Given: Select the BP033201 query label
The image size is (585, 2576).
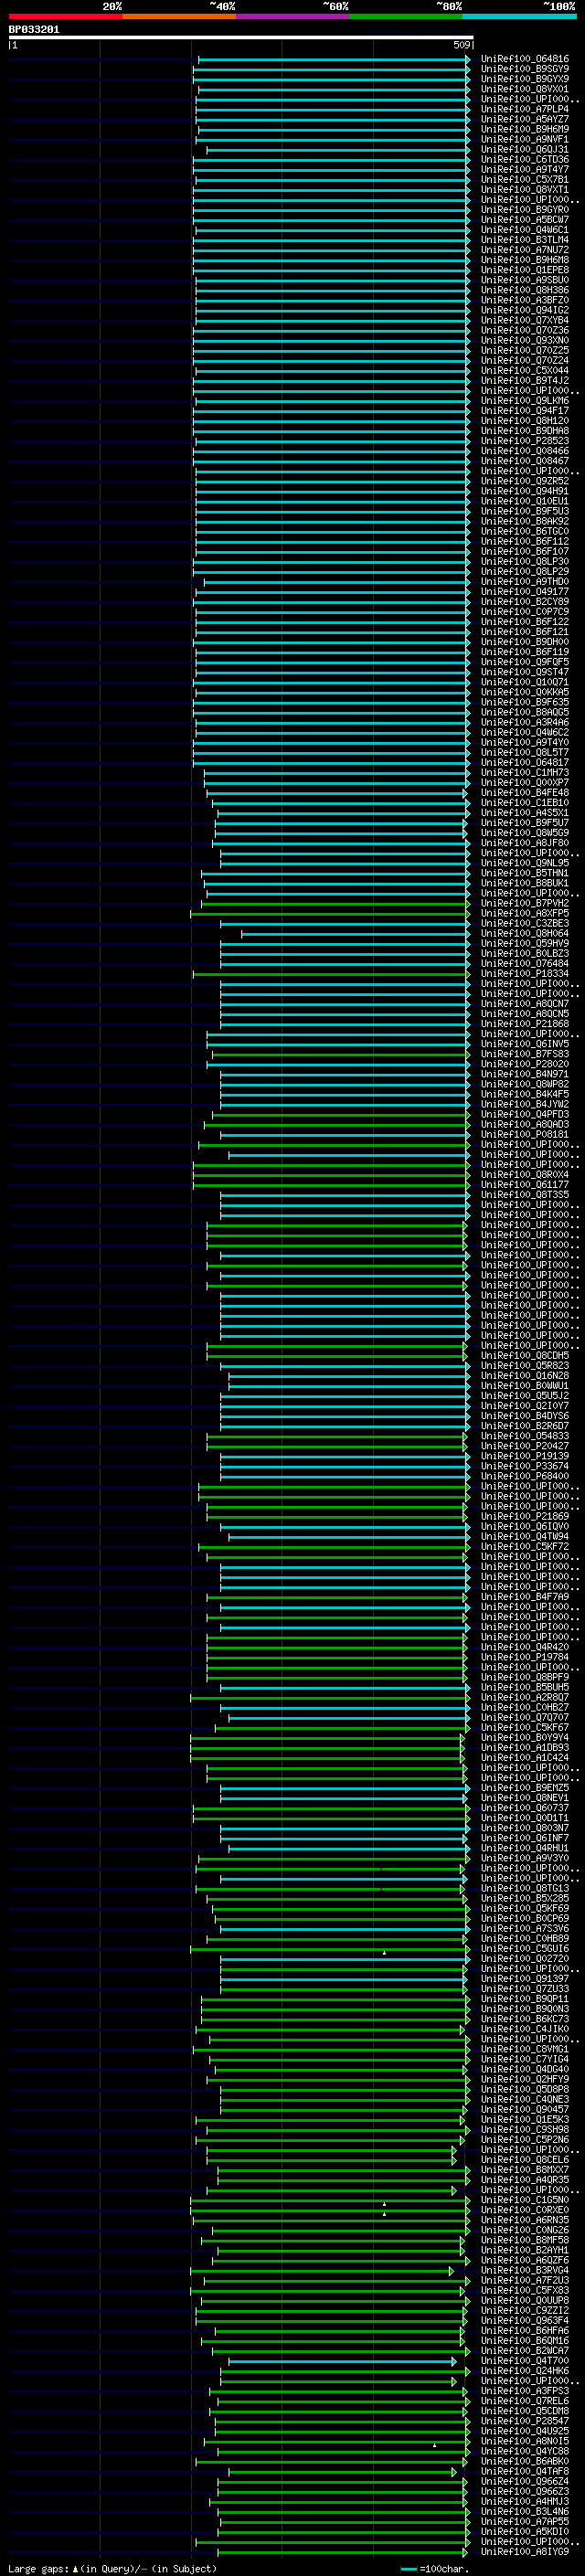Looking at the screenshot, I should (x=34, y=30).
